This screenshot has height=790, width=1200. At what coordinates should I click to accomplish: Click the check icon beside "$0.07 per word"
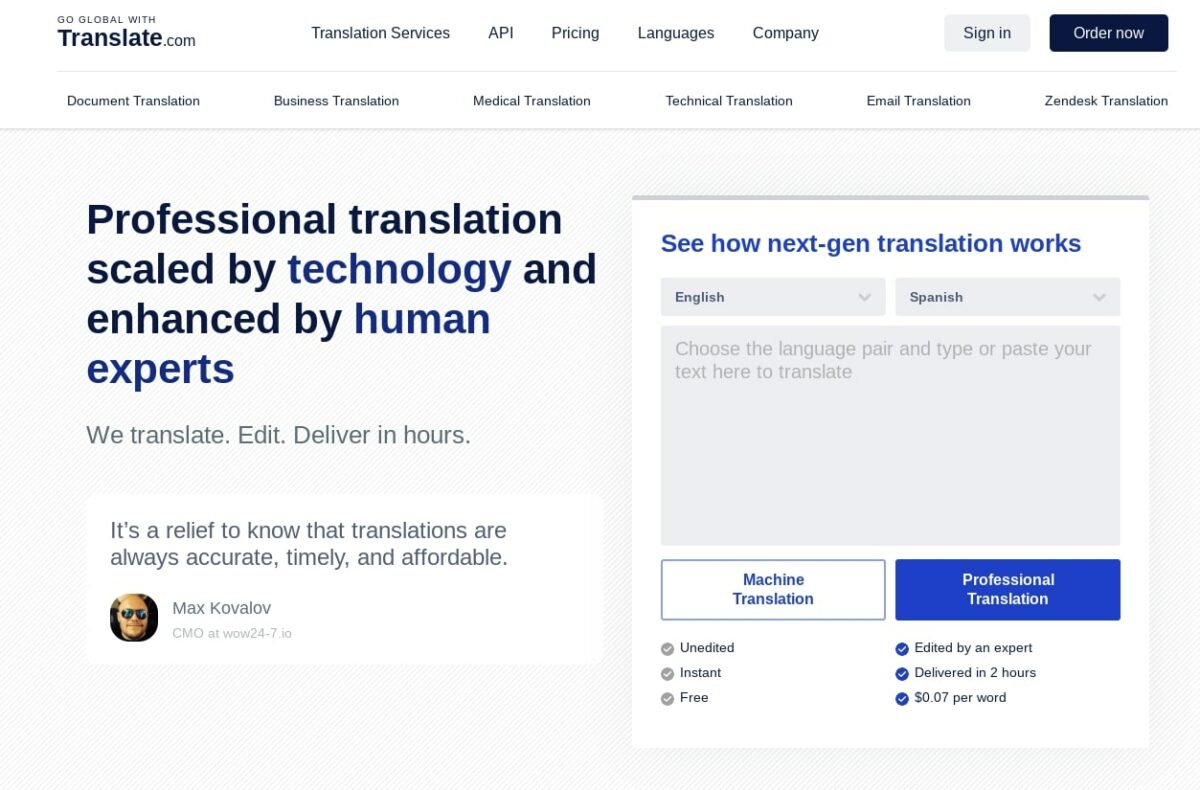pos(902,698)
